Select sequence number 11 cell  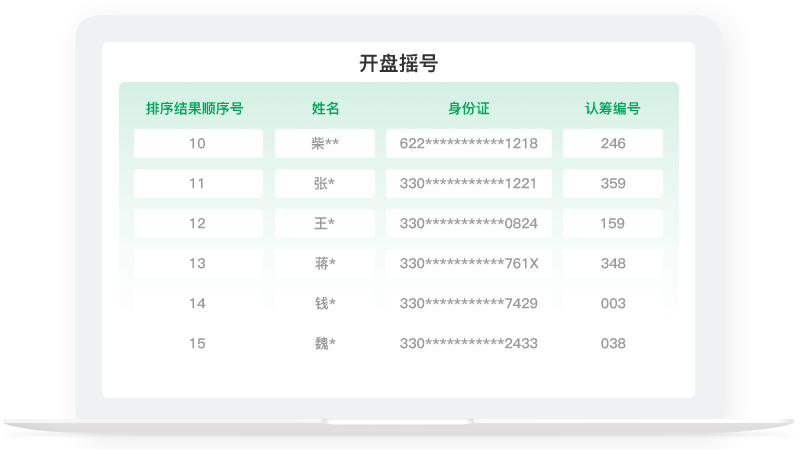pyautogui.click(x=198, y=183)
